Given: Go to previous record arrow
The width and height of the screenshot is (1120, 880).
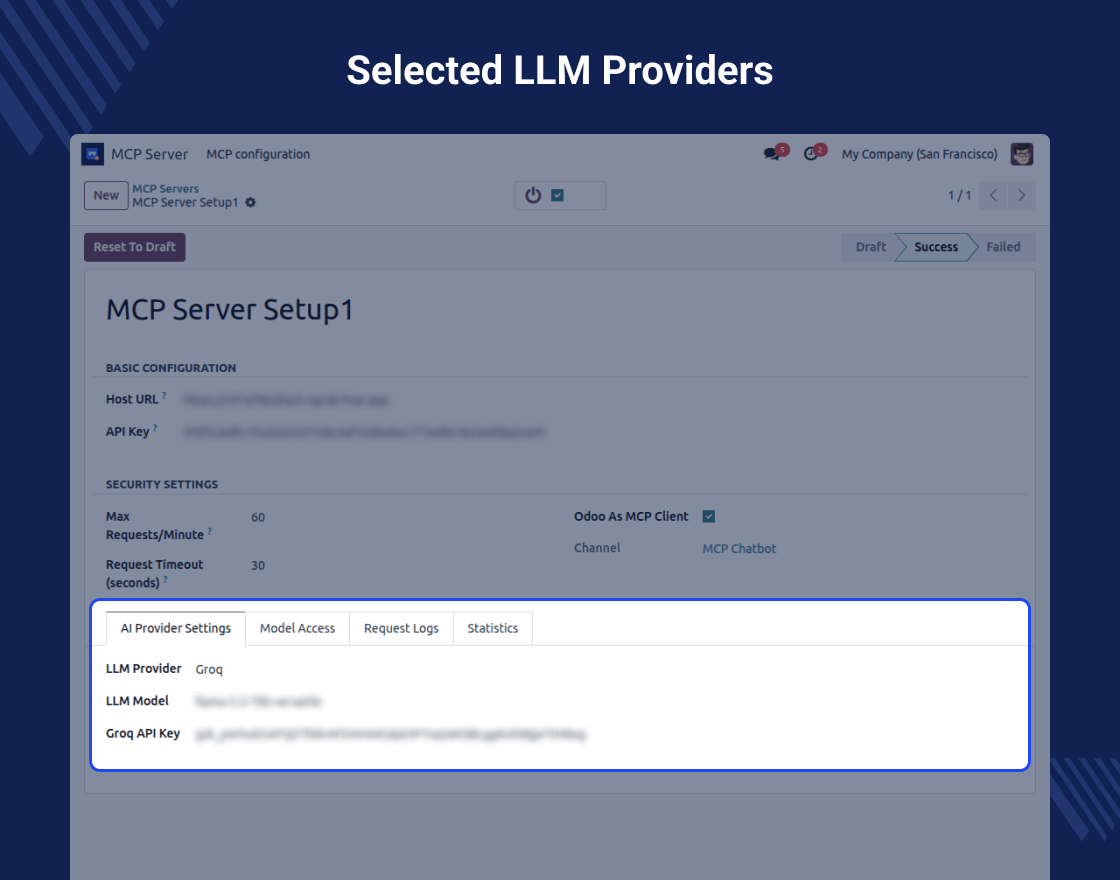Looking at the screenshot, I should point(993,196).
